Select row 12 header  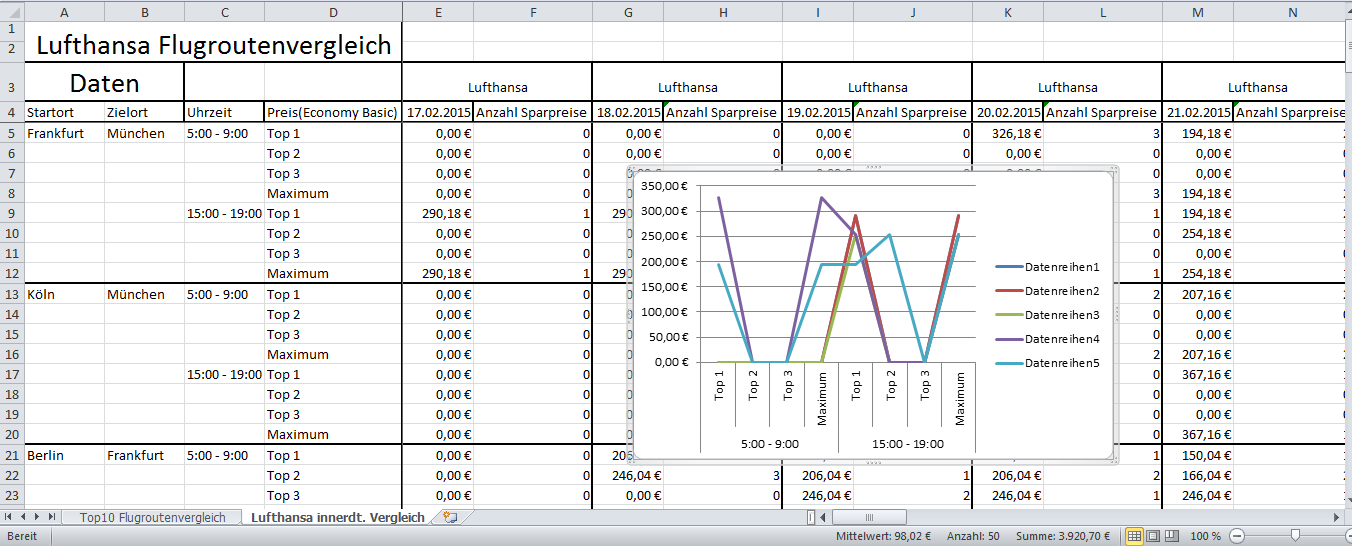pyautogui.click(x=12, y=273)
